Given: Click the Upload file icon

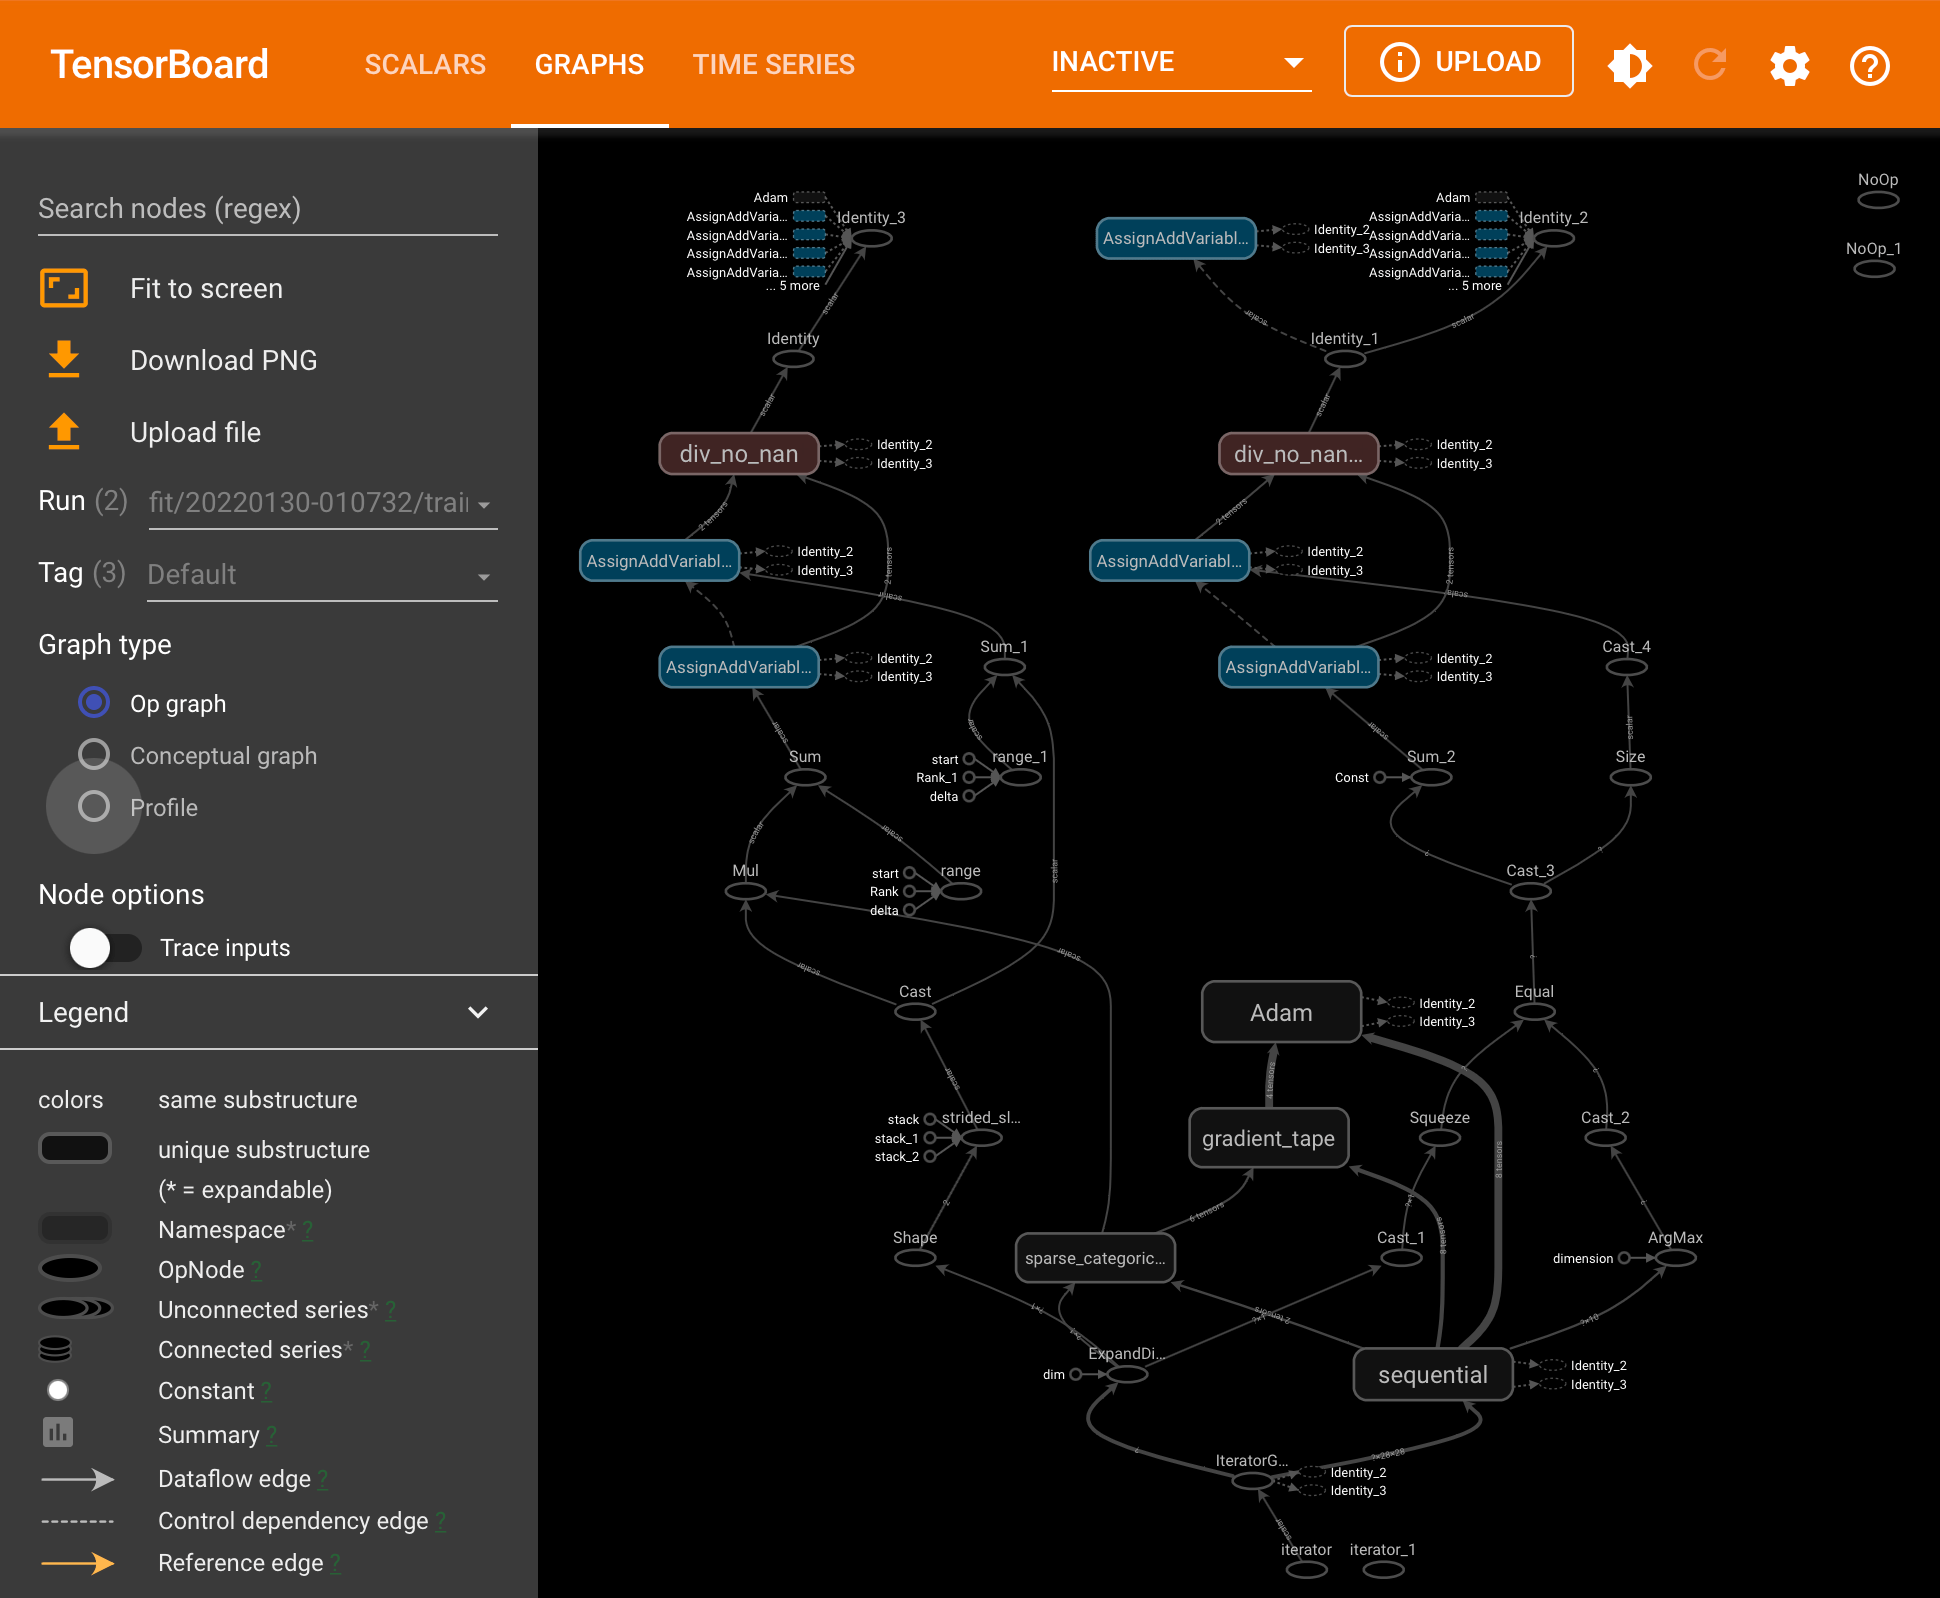Looking at the screenshot, I should tap(64, 432).
